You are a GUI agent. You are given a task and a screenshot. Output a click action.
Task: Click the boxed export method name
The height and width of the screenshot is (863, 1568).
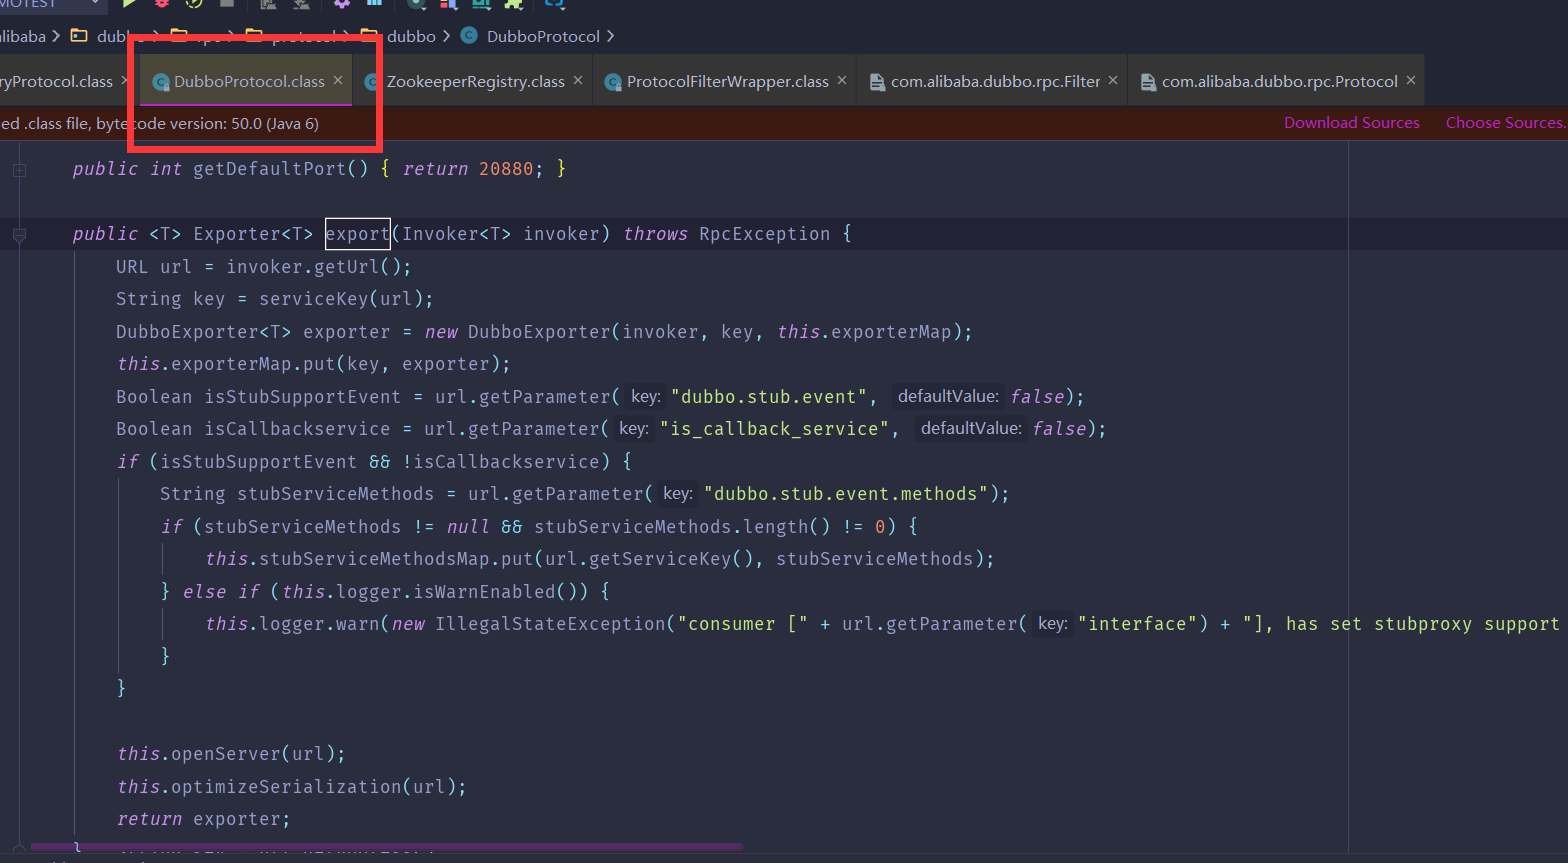357,234
